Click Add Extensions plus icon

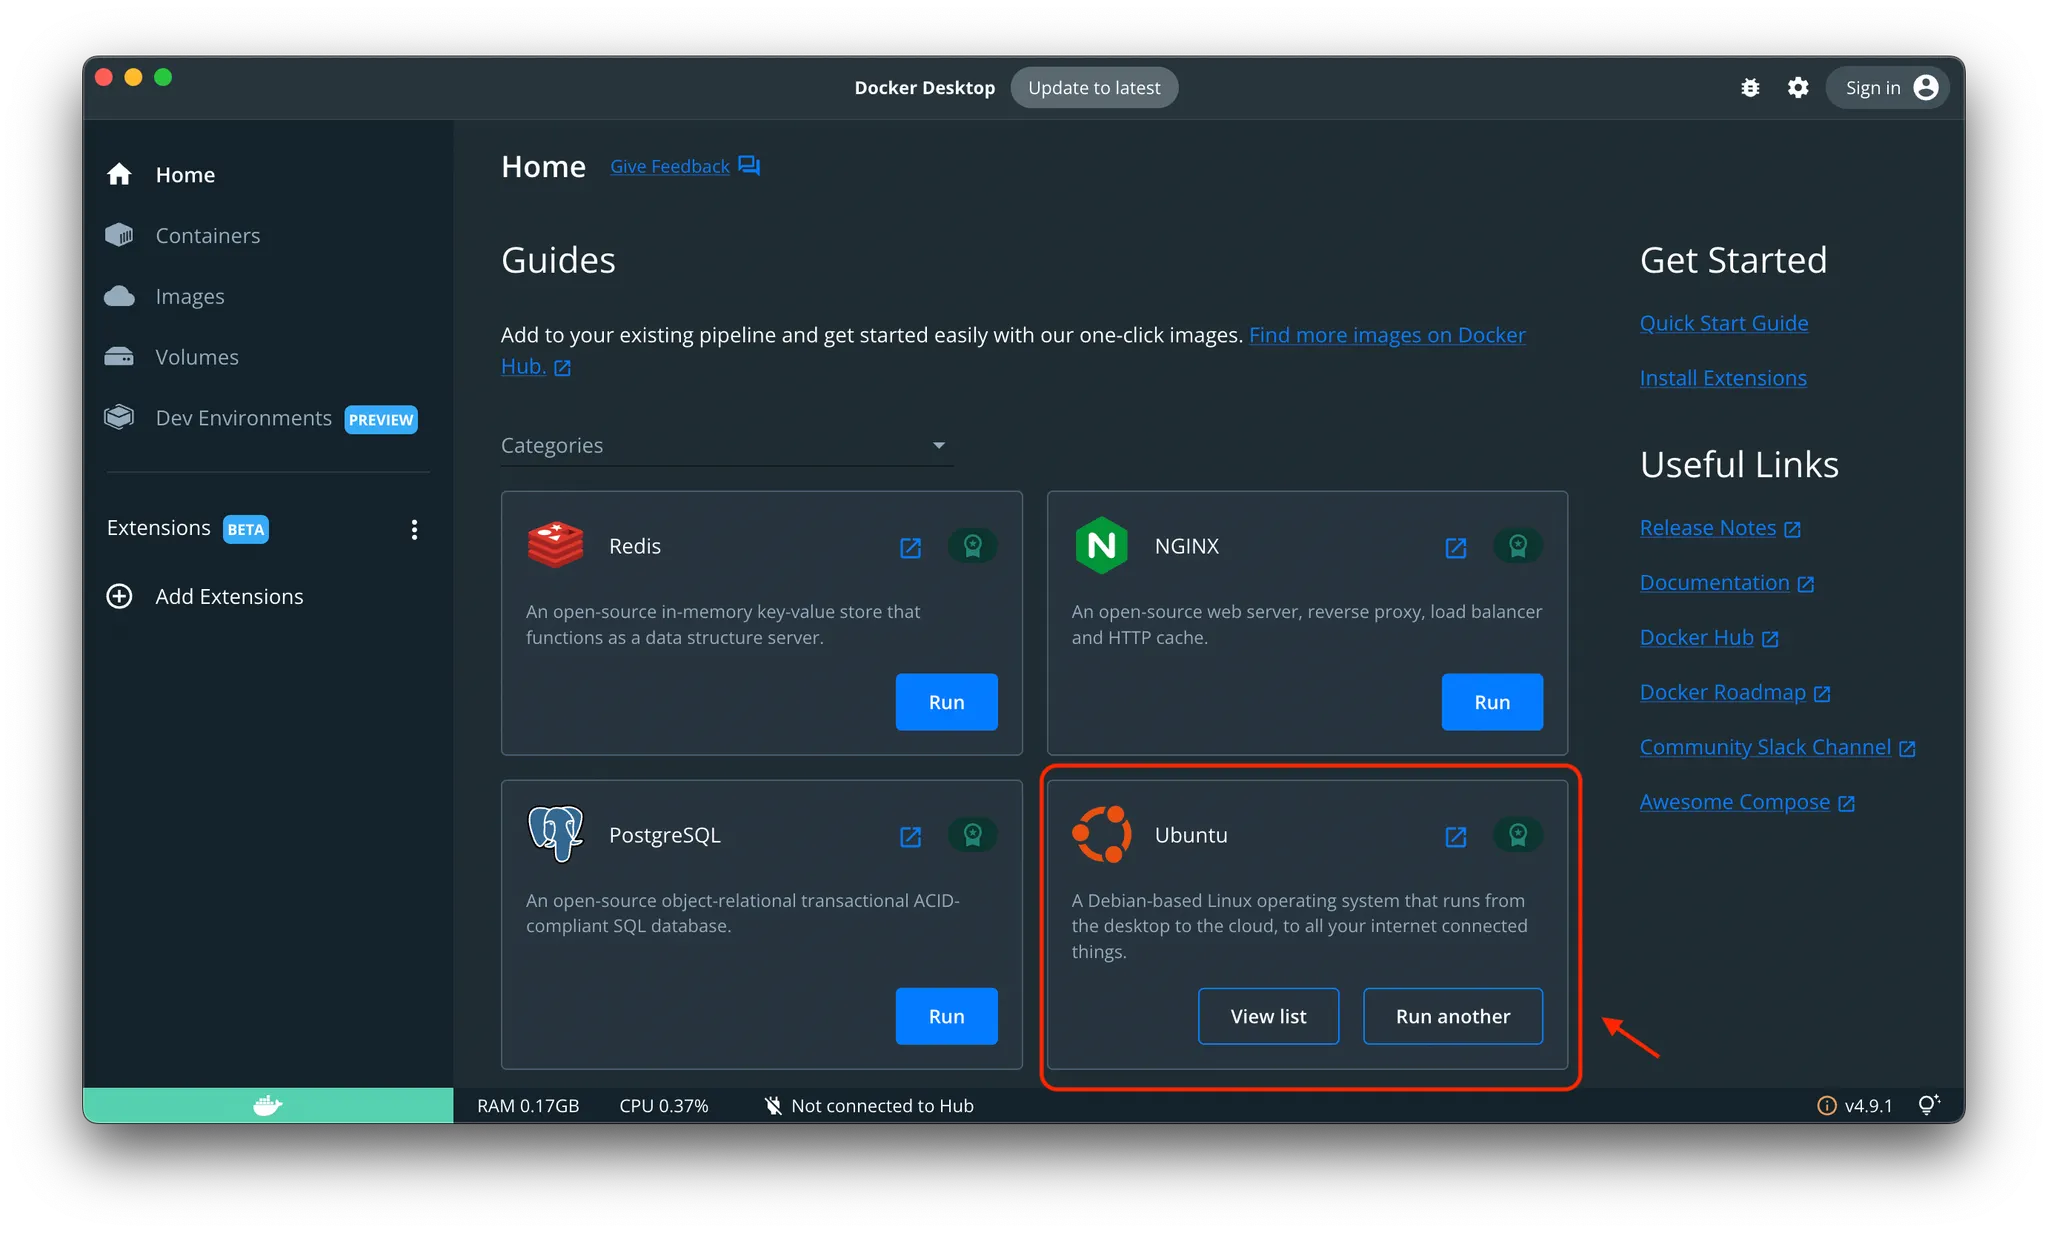(x=119, y=597)
